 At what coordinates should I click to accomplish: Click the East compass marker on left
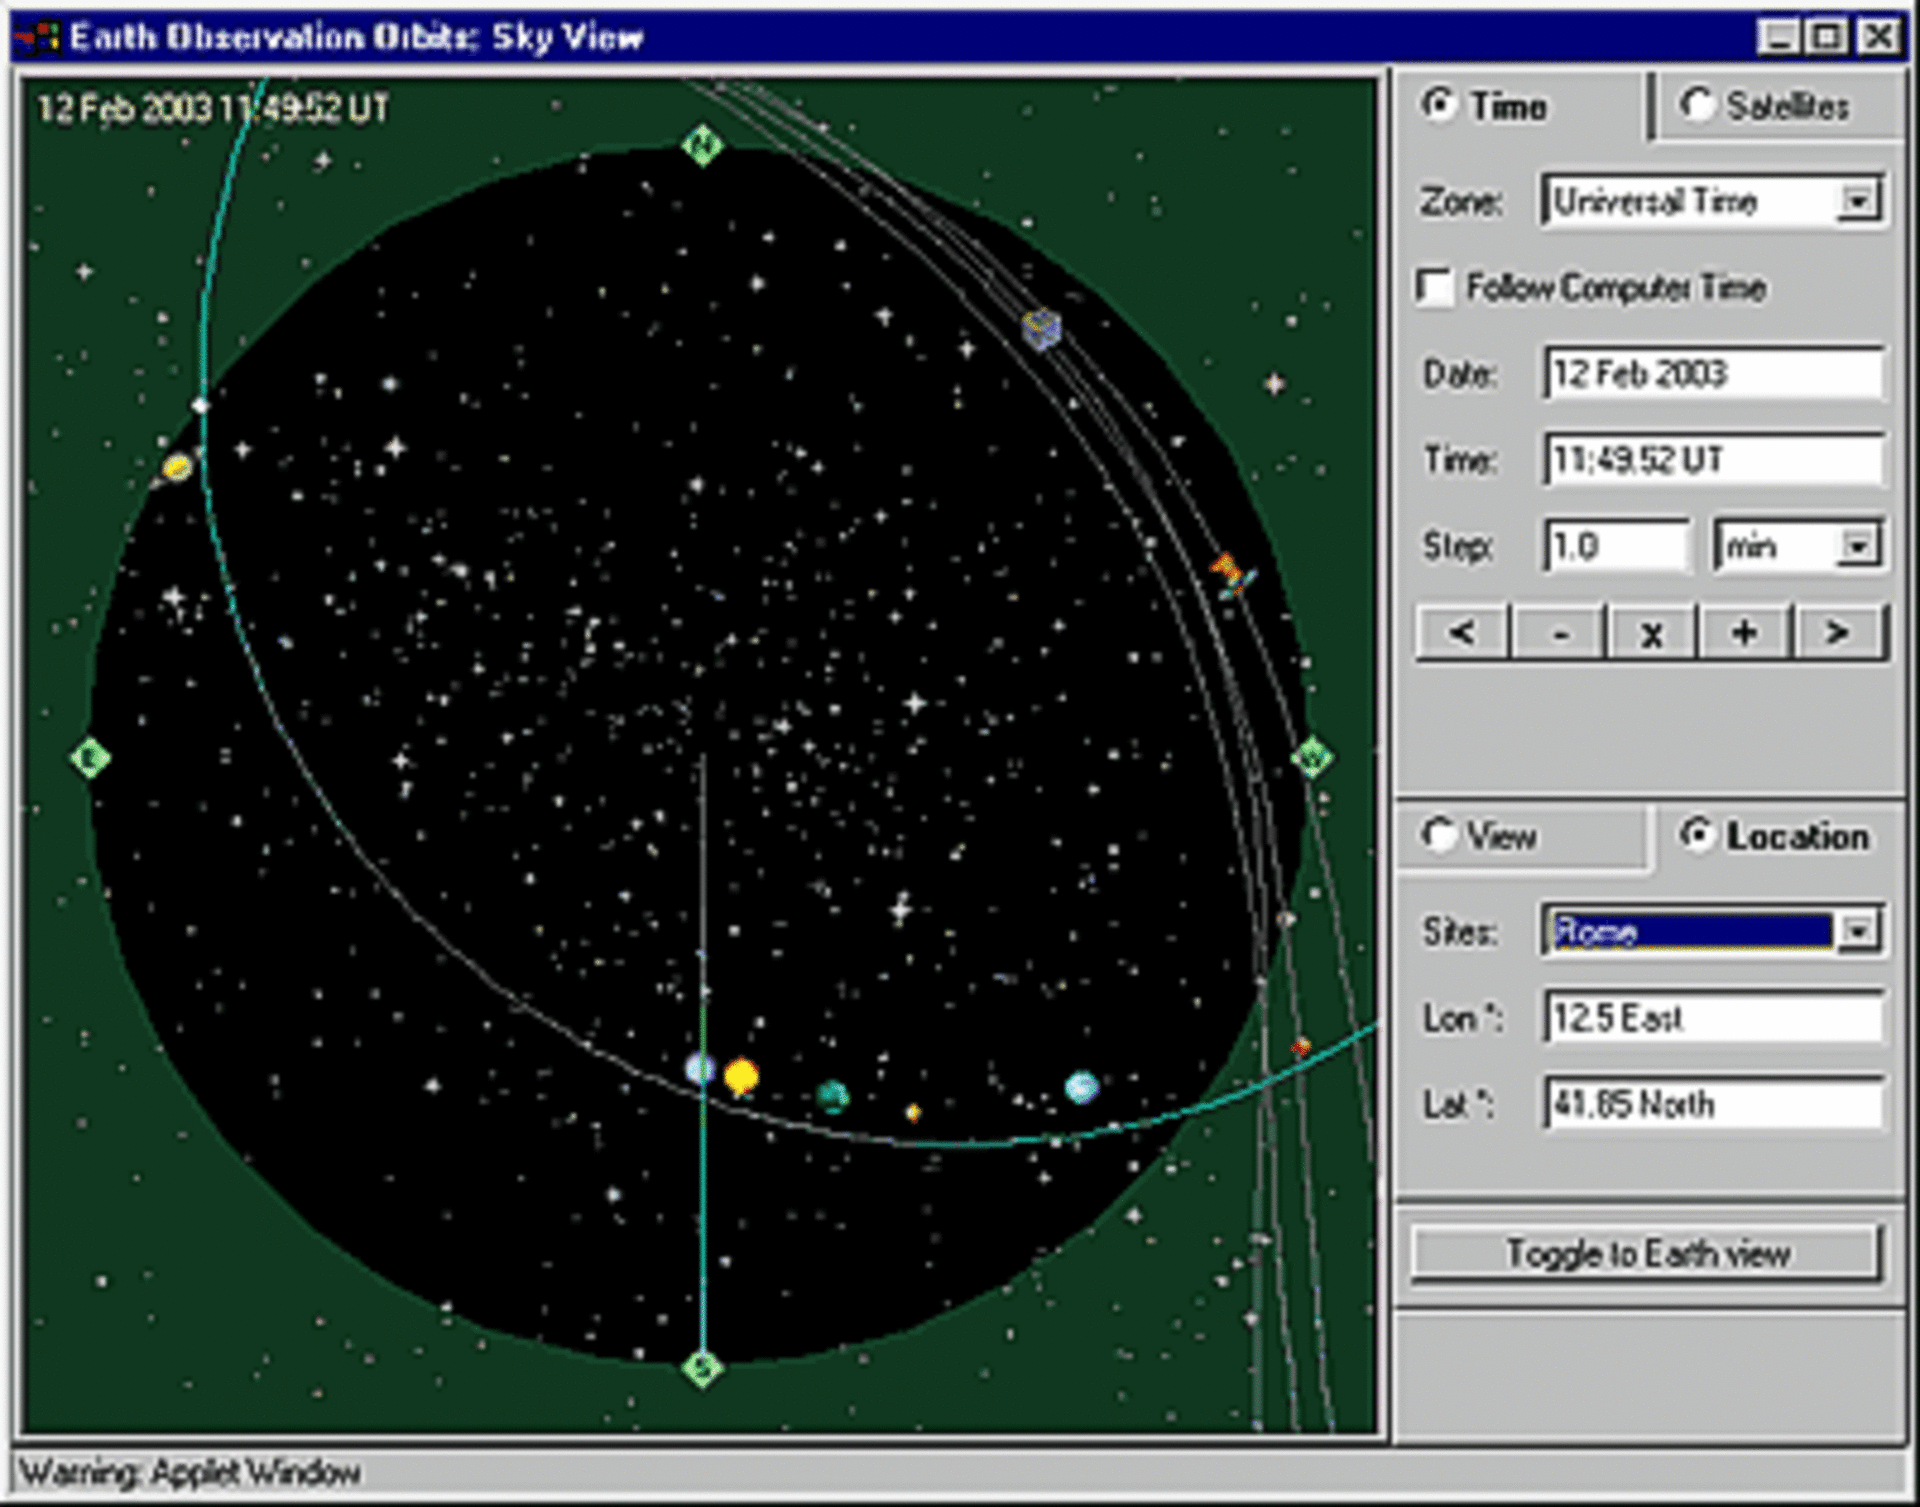[90, 758]
